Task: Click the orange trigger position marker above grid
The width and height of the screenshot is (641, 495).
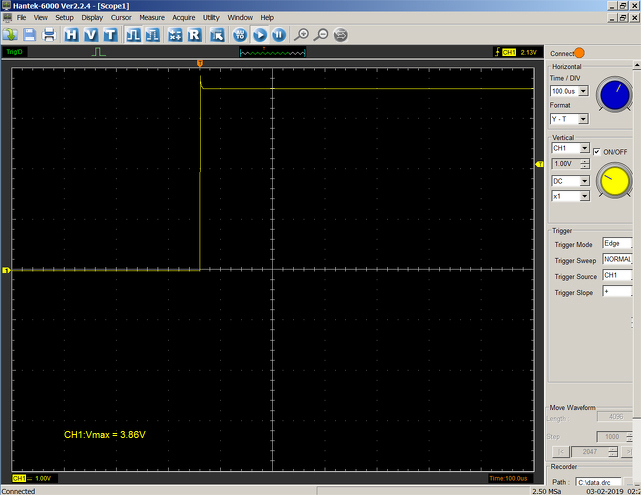Action: (200, 63)
